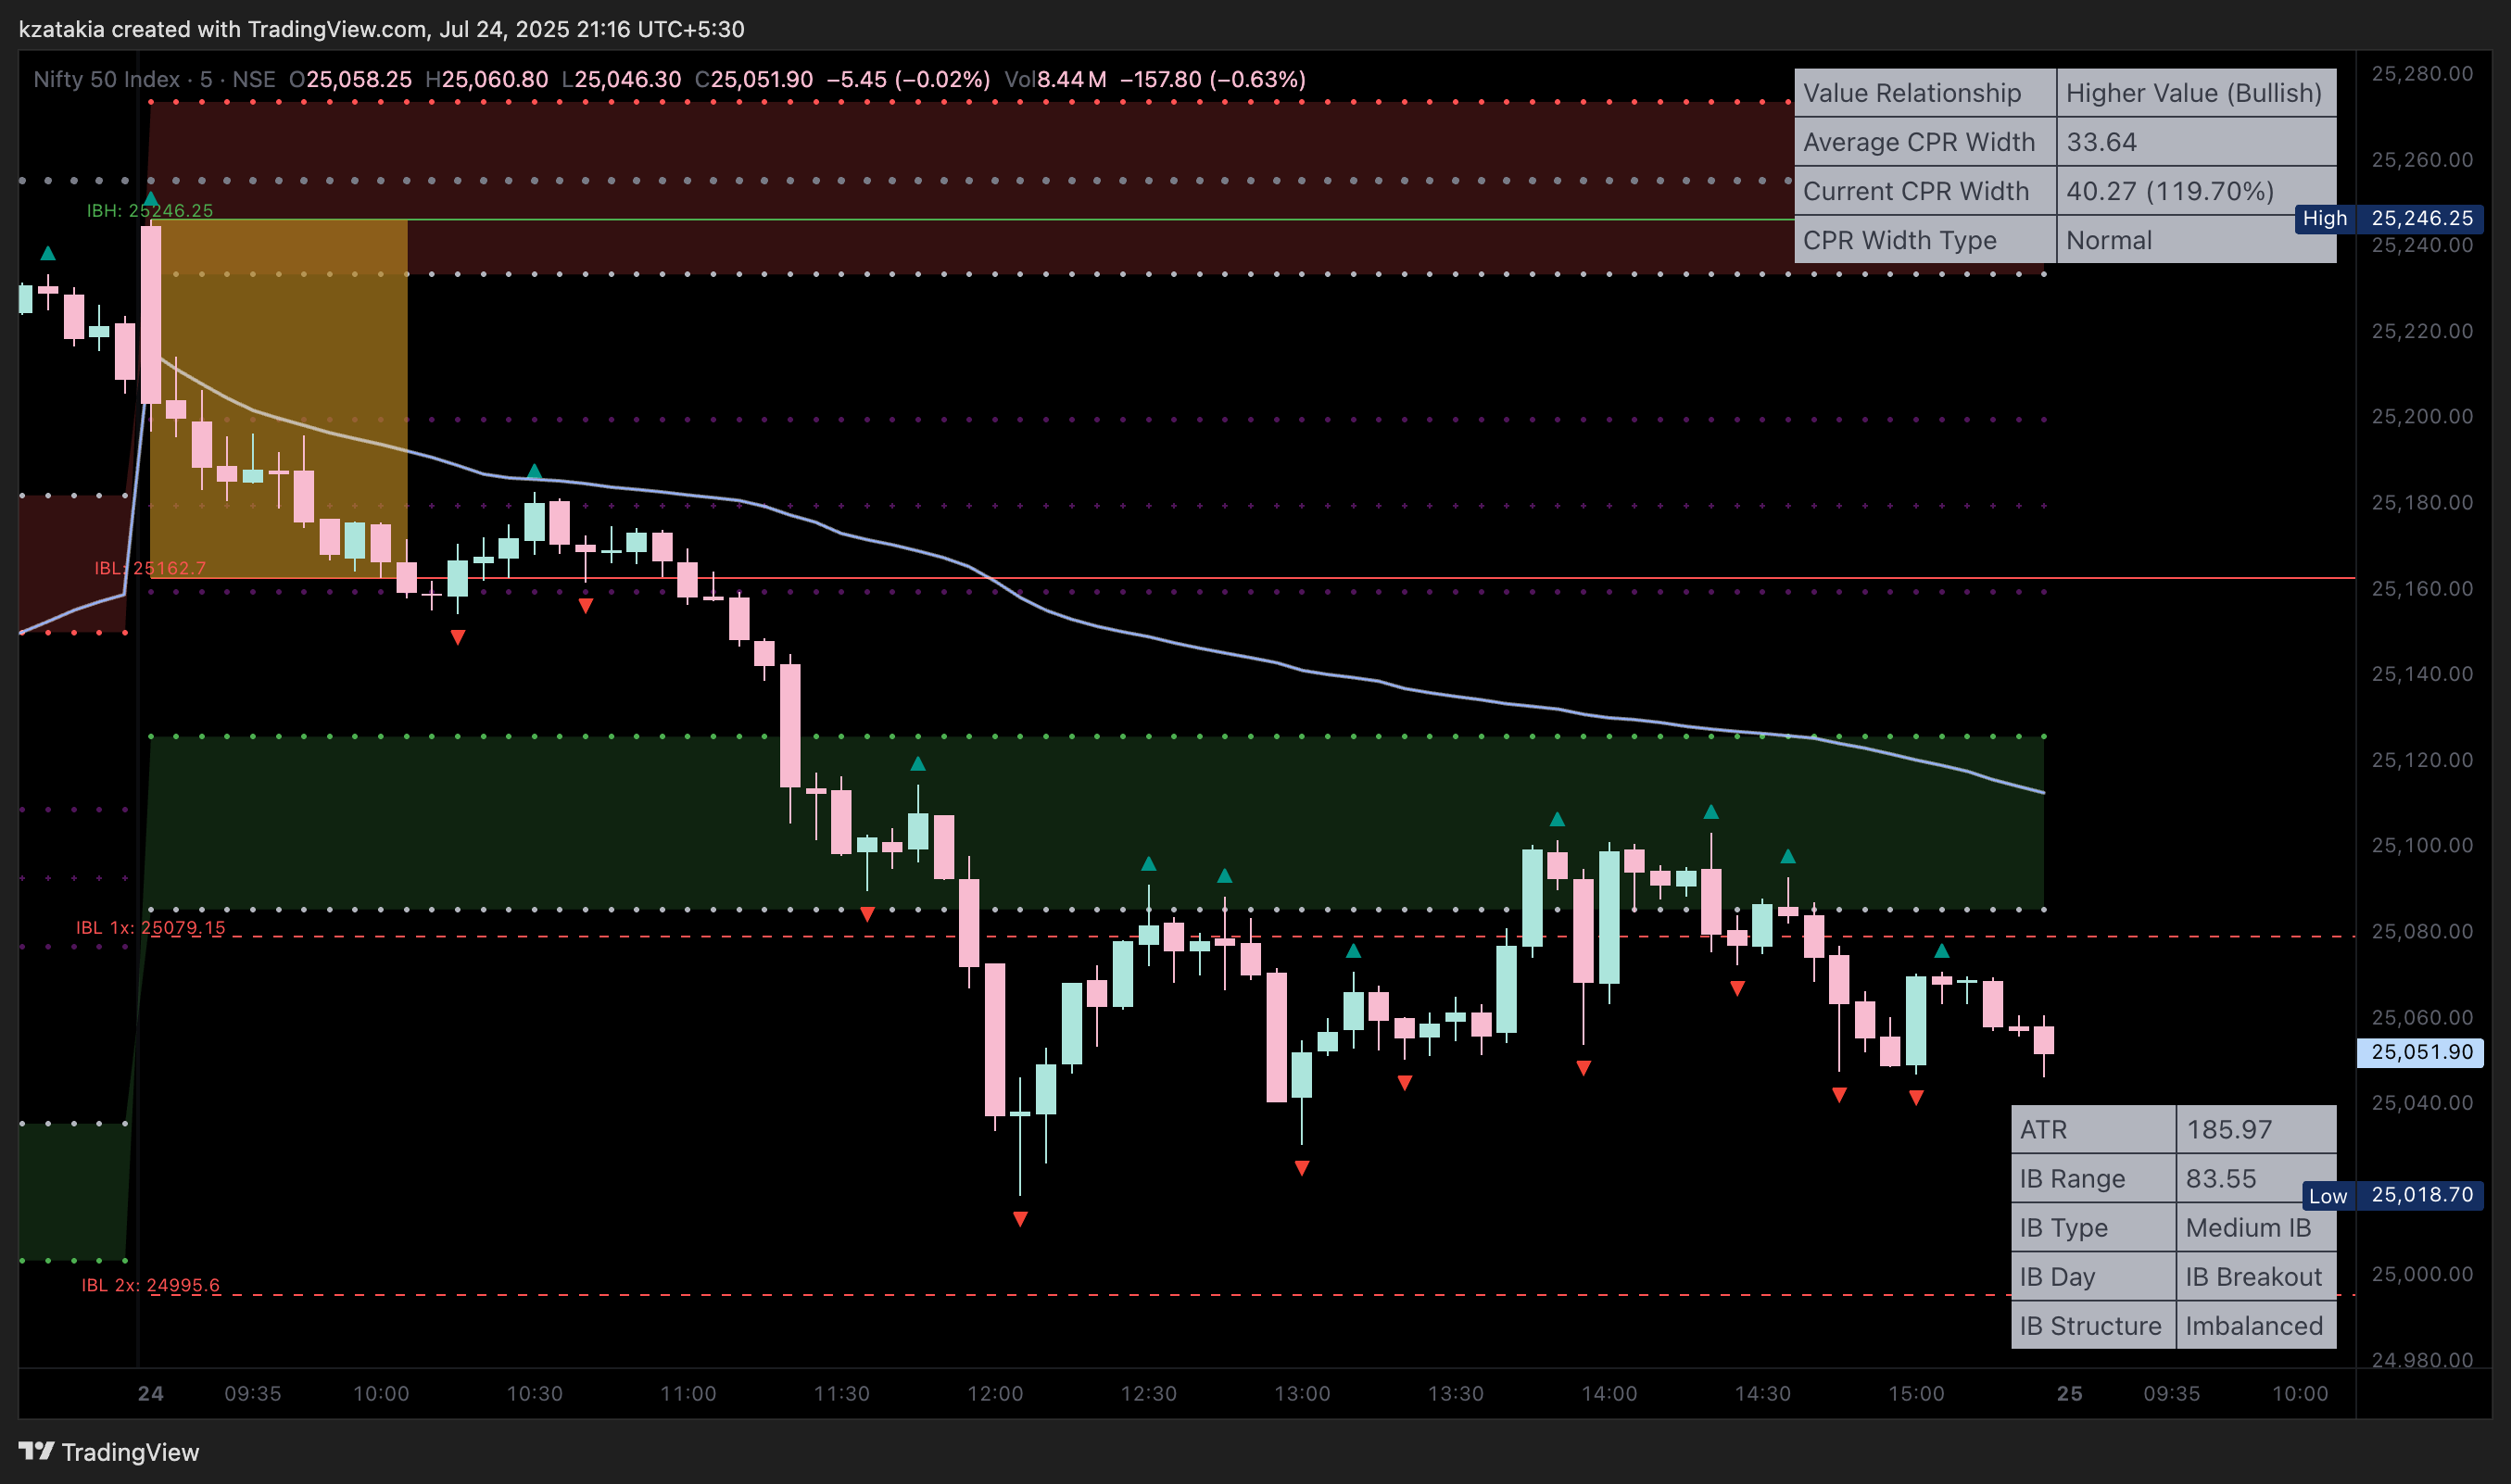
Task: Click the header text 'kzatakia created with TradingView.com'
Action: coord(225,29)
